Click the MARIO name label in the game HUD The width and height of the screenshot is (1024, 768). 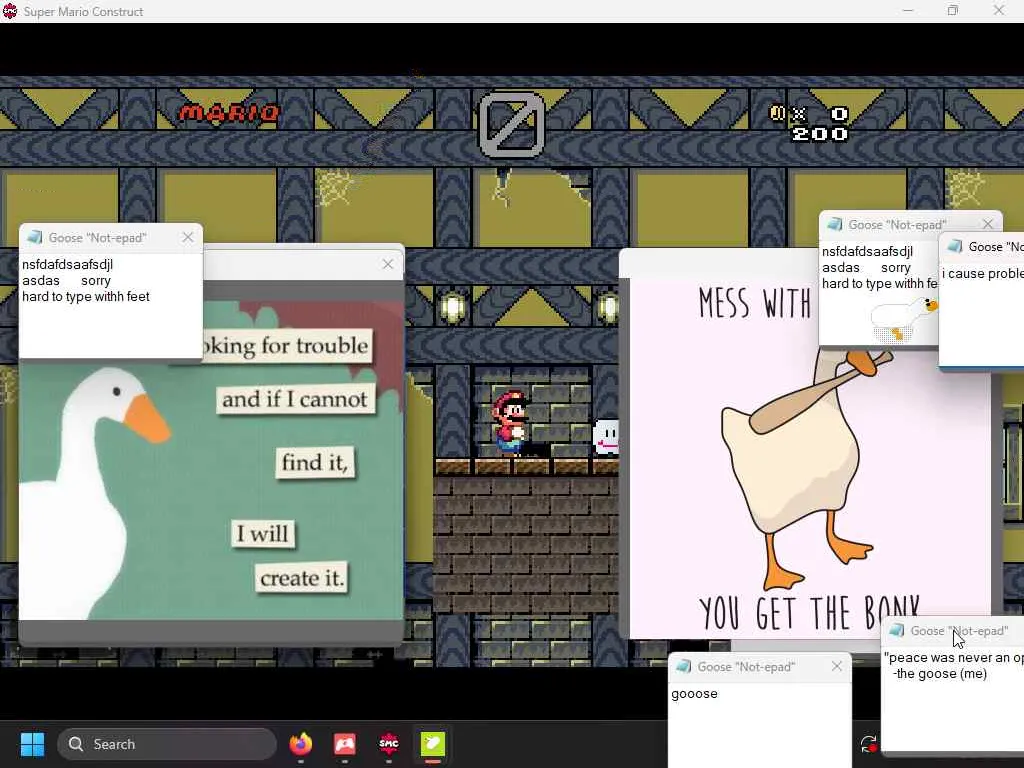tap(229, 114)
